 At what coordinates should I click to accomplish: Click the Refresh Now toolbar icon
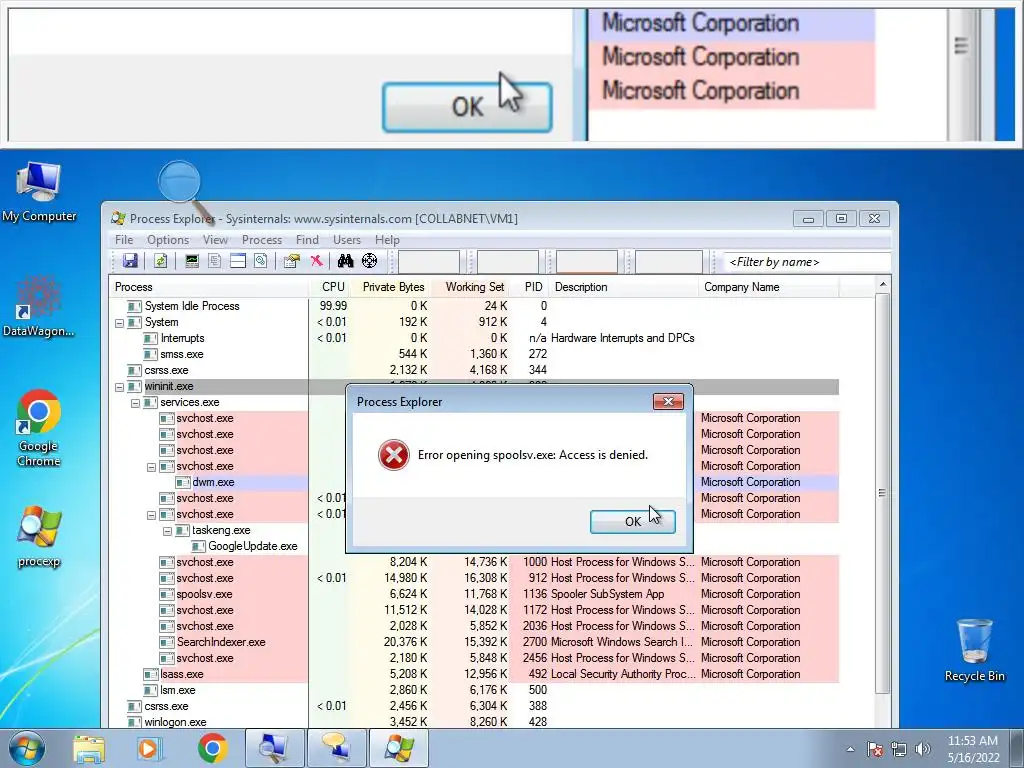pos(160,261)
